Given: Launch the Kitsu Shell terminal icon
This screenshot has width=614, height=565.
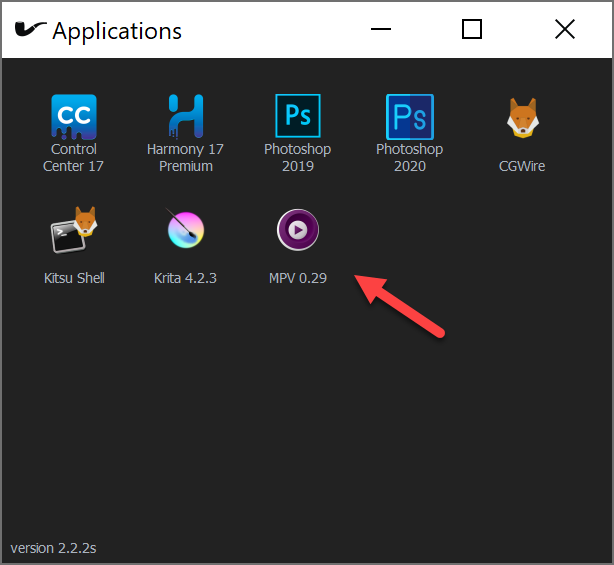Looking at the screenshot, I should point(74,229).
